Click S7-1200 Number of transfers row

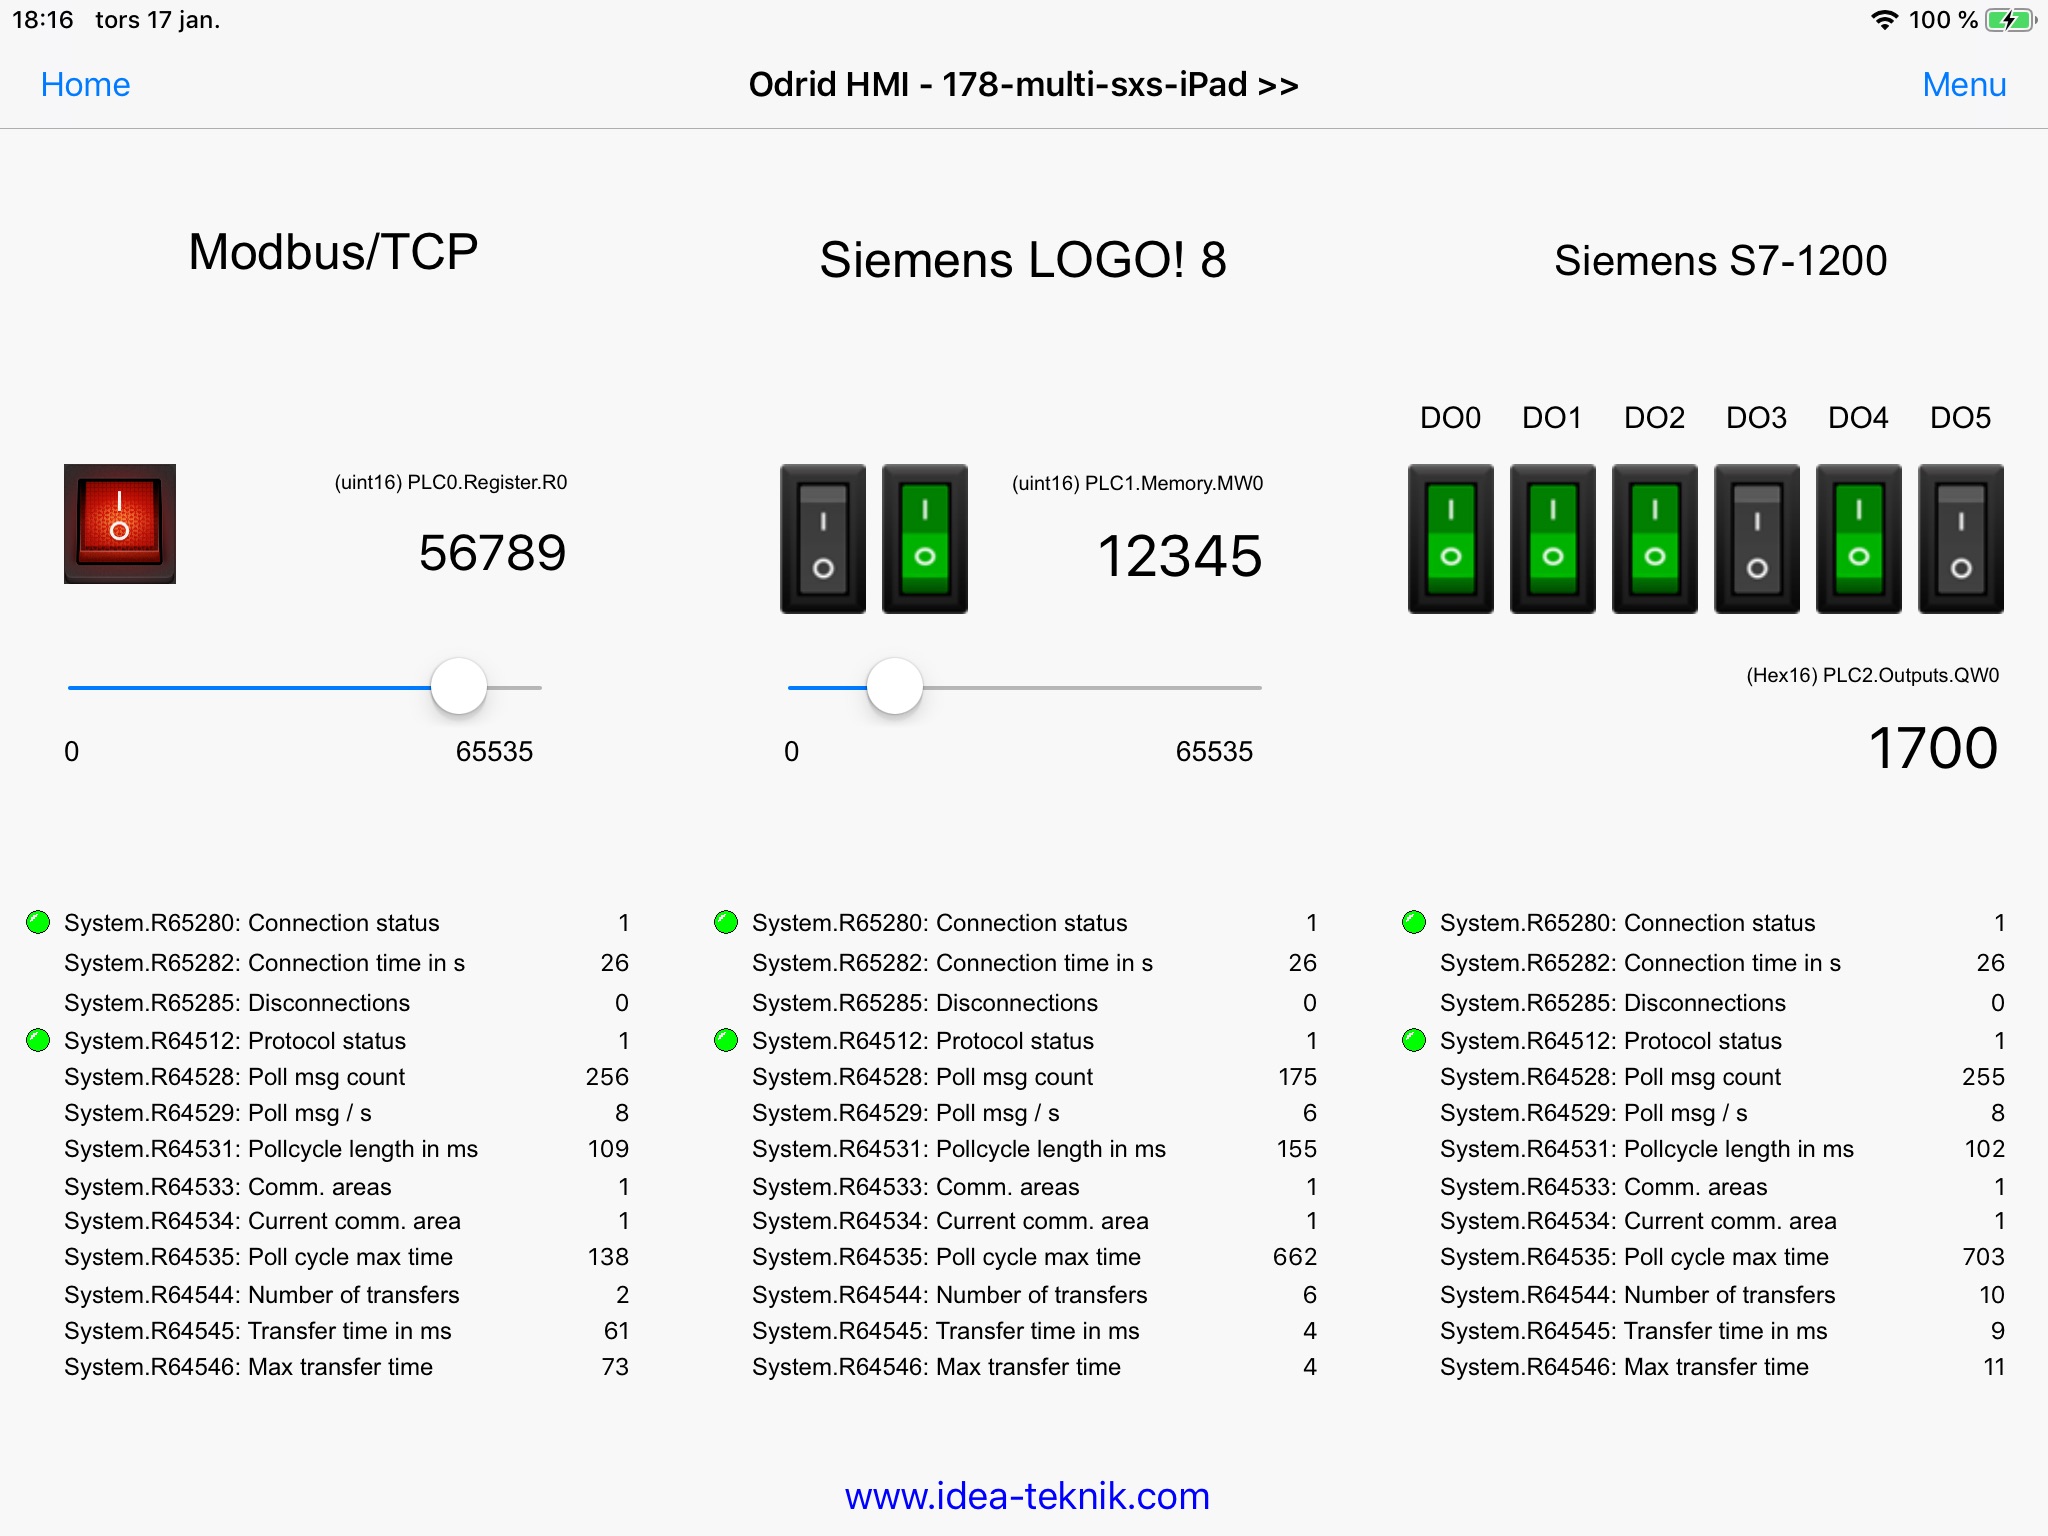[1722, 1295]
